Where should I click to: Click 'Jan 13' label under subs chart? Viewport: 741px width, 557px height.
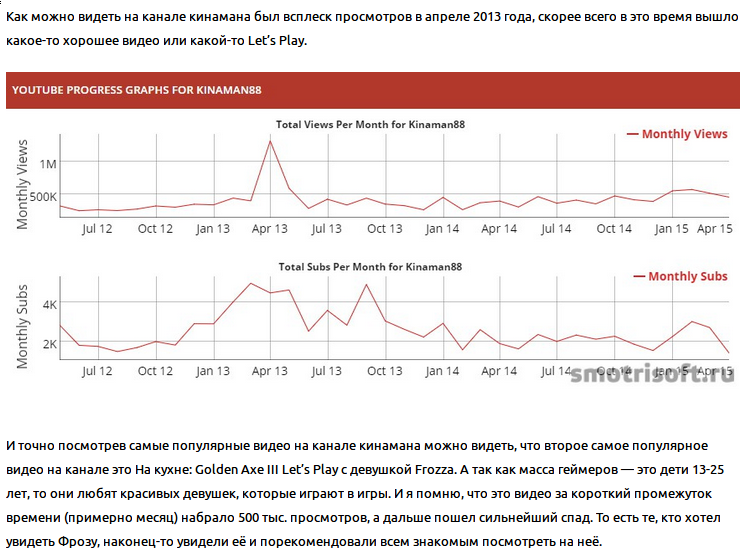pos(213,371)
